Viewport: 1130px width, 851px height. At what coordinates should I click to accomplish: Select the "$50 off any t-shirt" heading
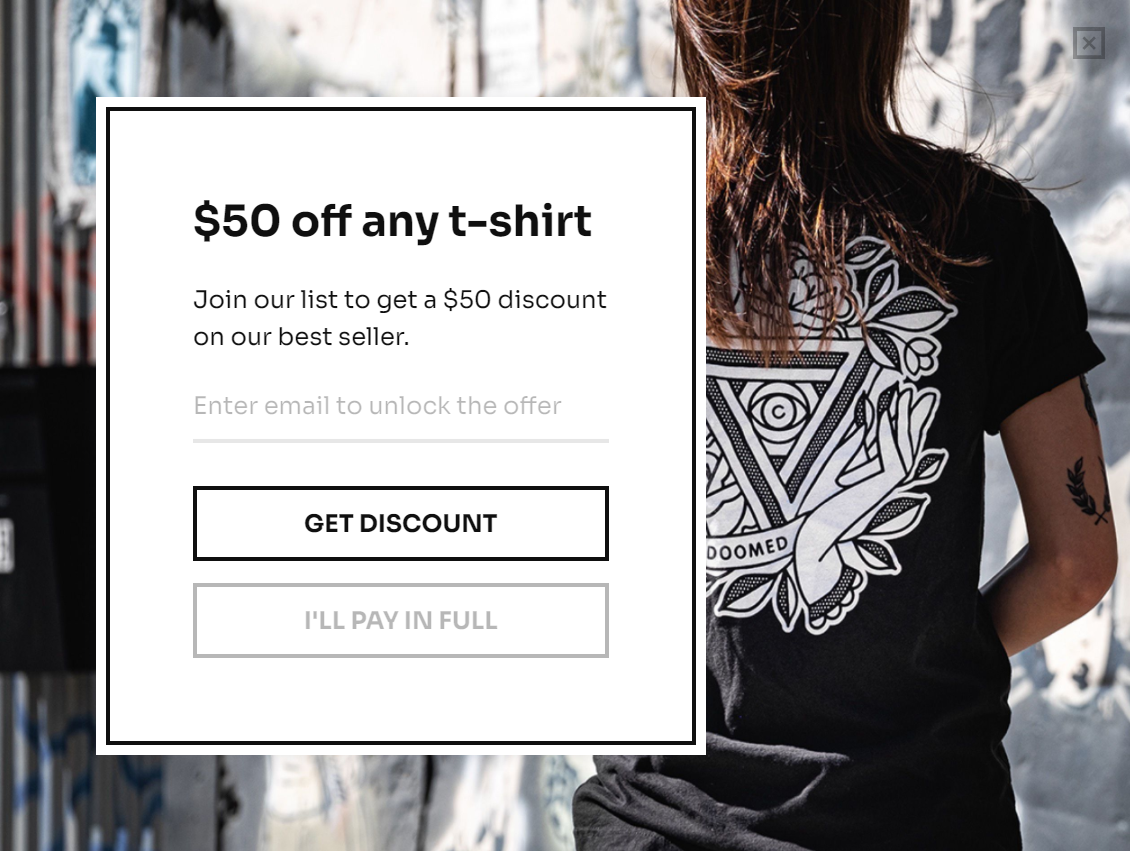tap(393, 221)
